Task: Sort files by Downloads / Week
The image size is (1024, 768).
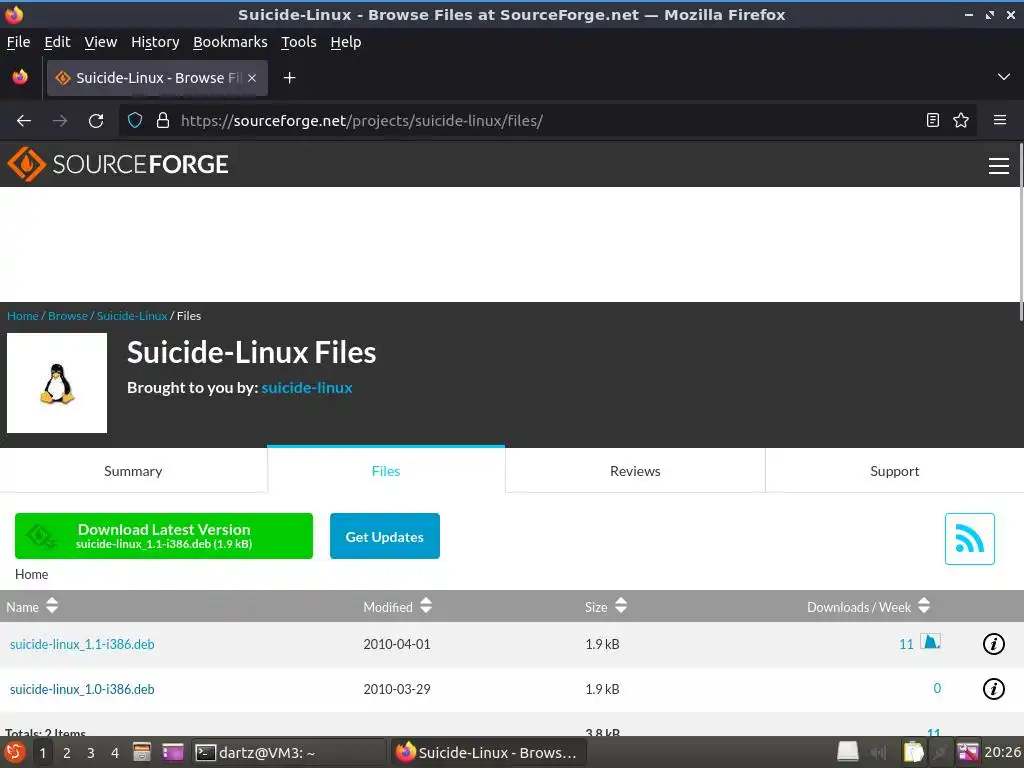Action: click(868, 607)
